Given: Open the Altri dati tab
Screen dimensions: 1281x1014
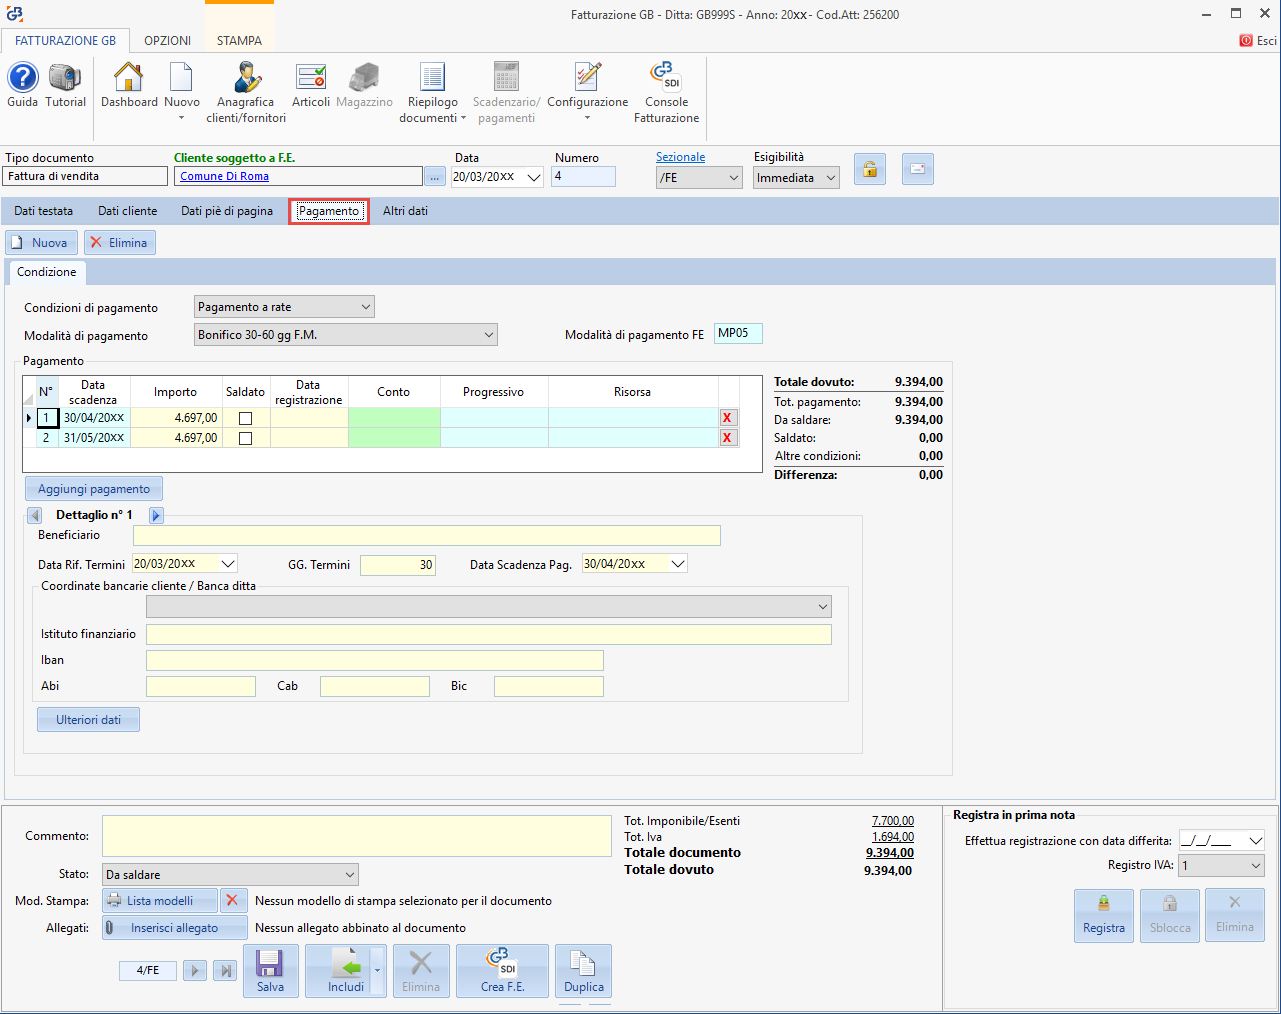Looking at the screenshot, I should (405, 211).
